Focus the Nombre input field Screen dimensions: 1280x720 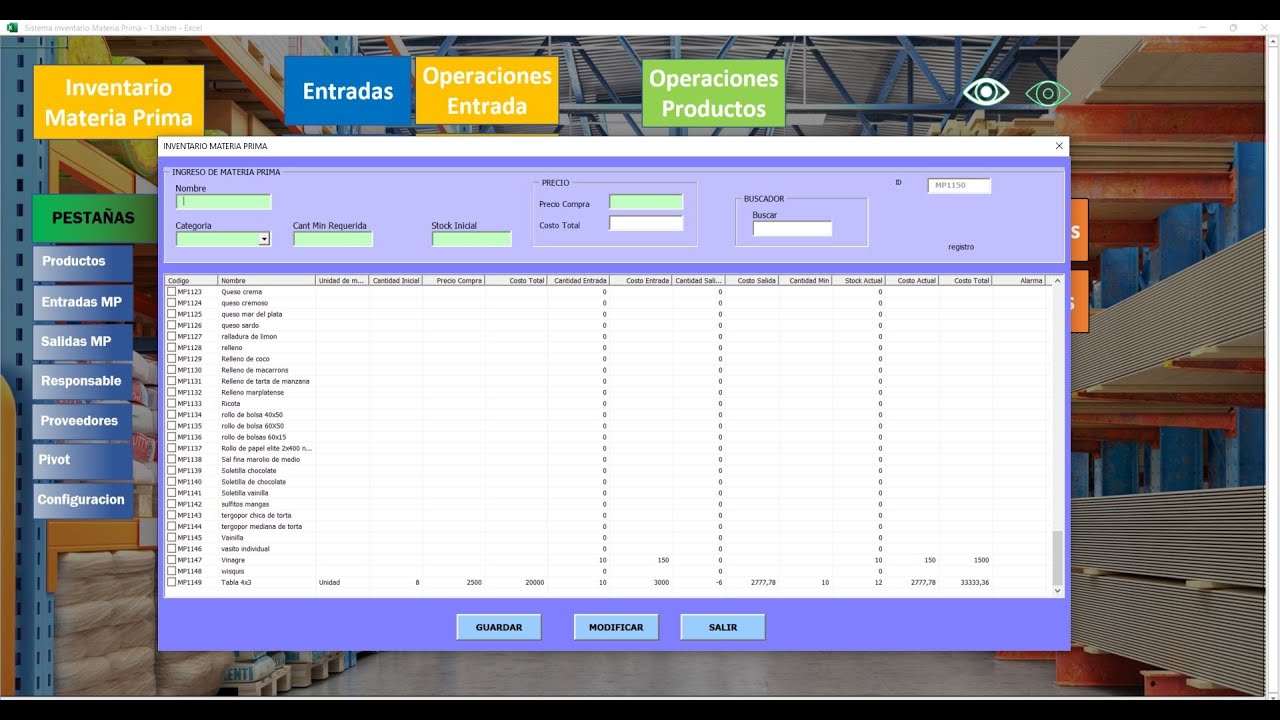pos(223,202)
